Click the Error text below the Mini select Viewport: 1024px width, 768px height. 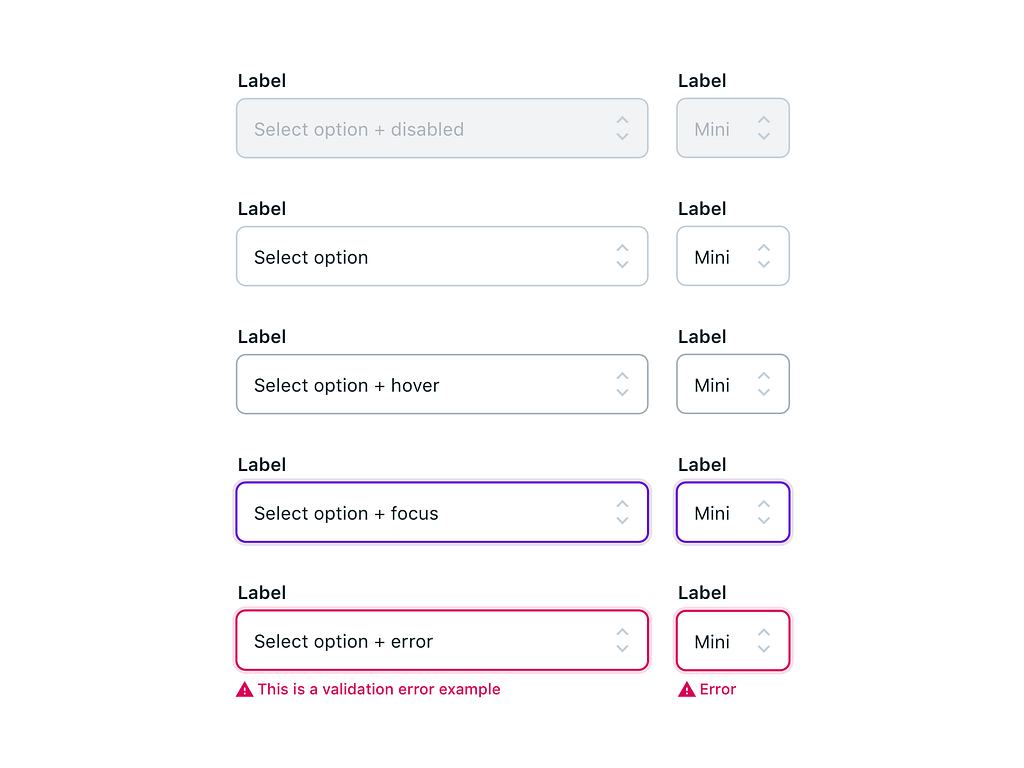[x=718, y=689]
